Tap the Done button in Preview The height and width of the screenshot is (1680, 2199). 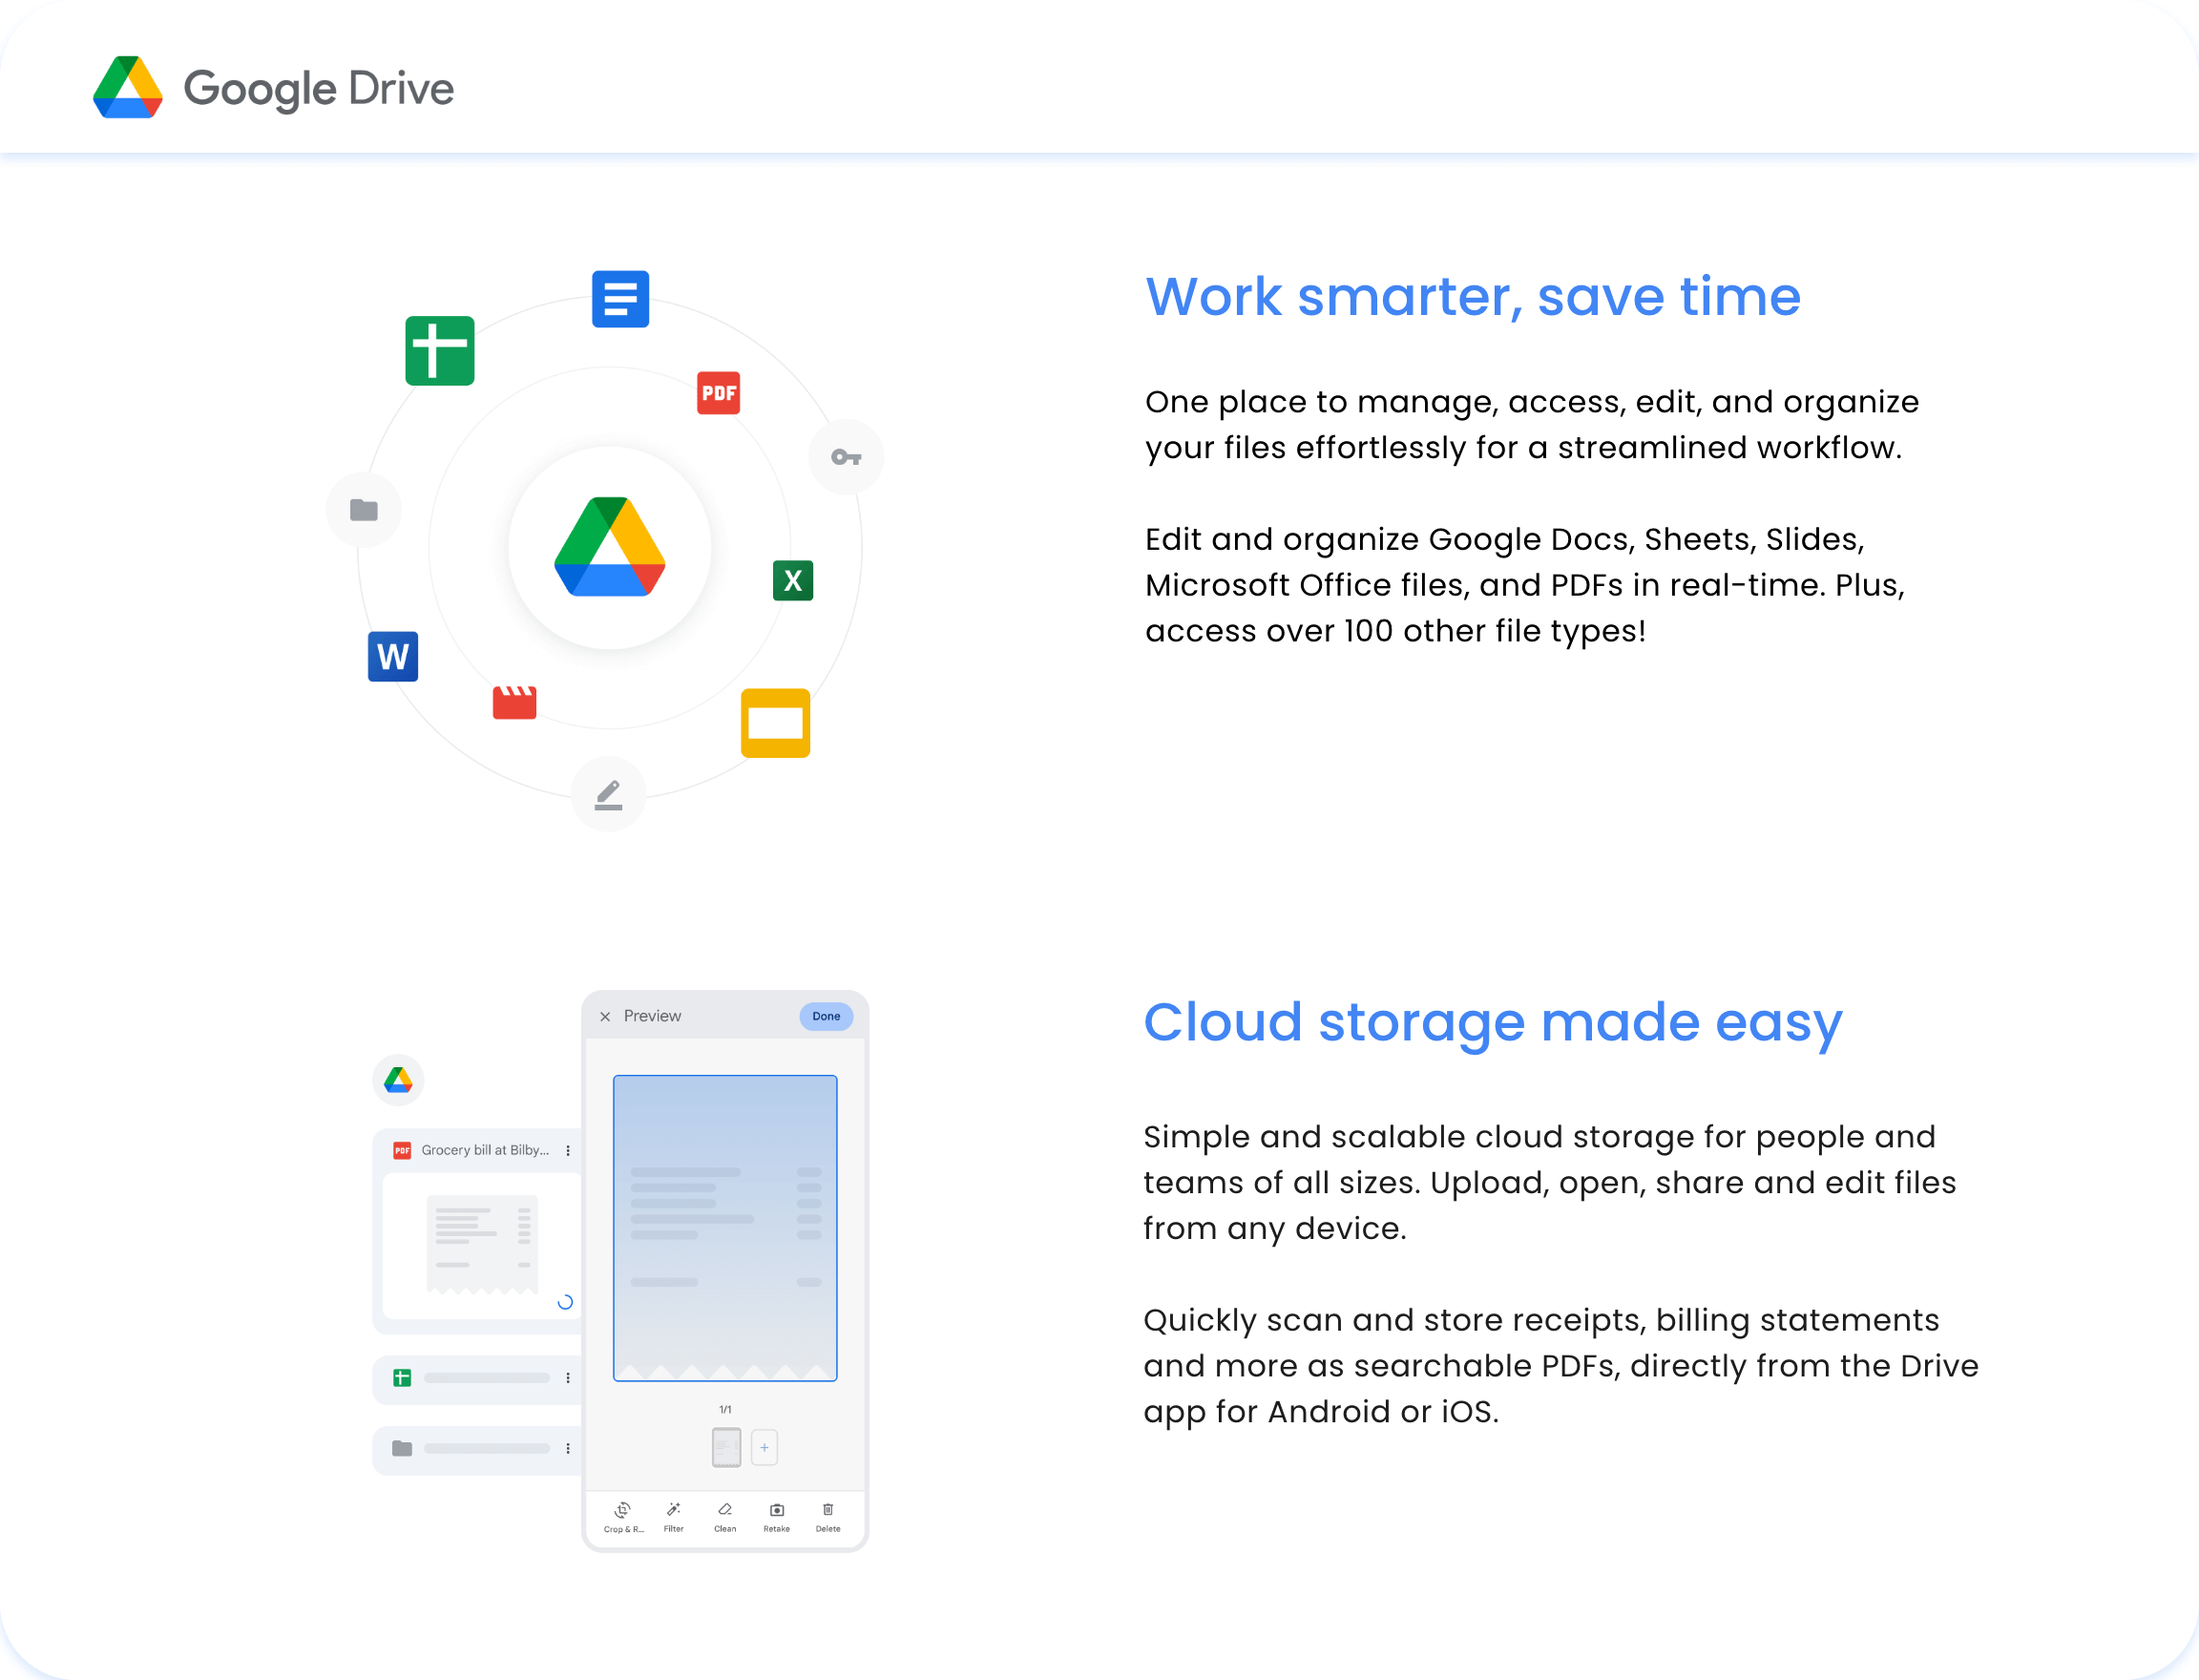pos(826,1016)
